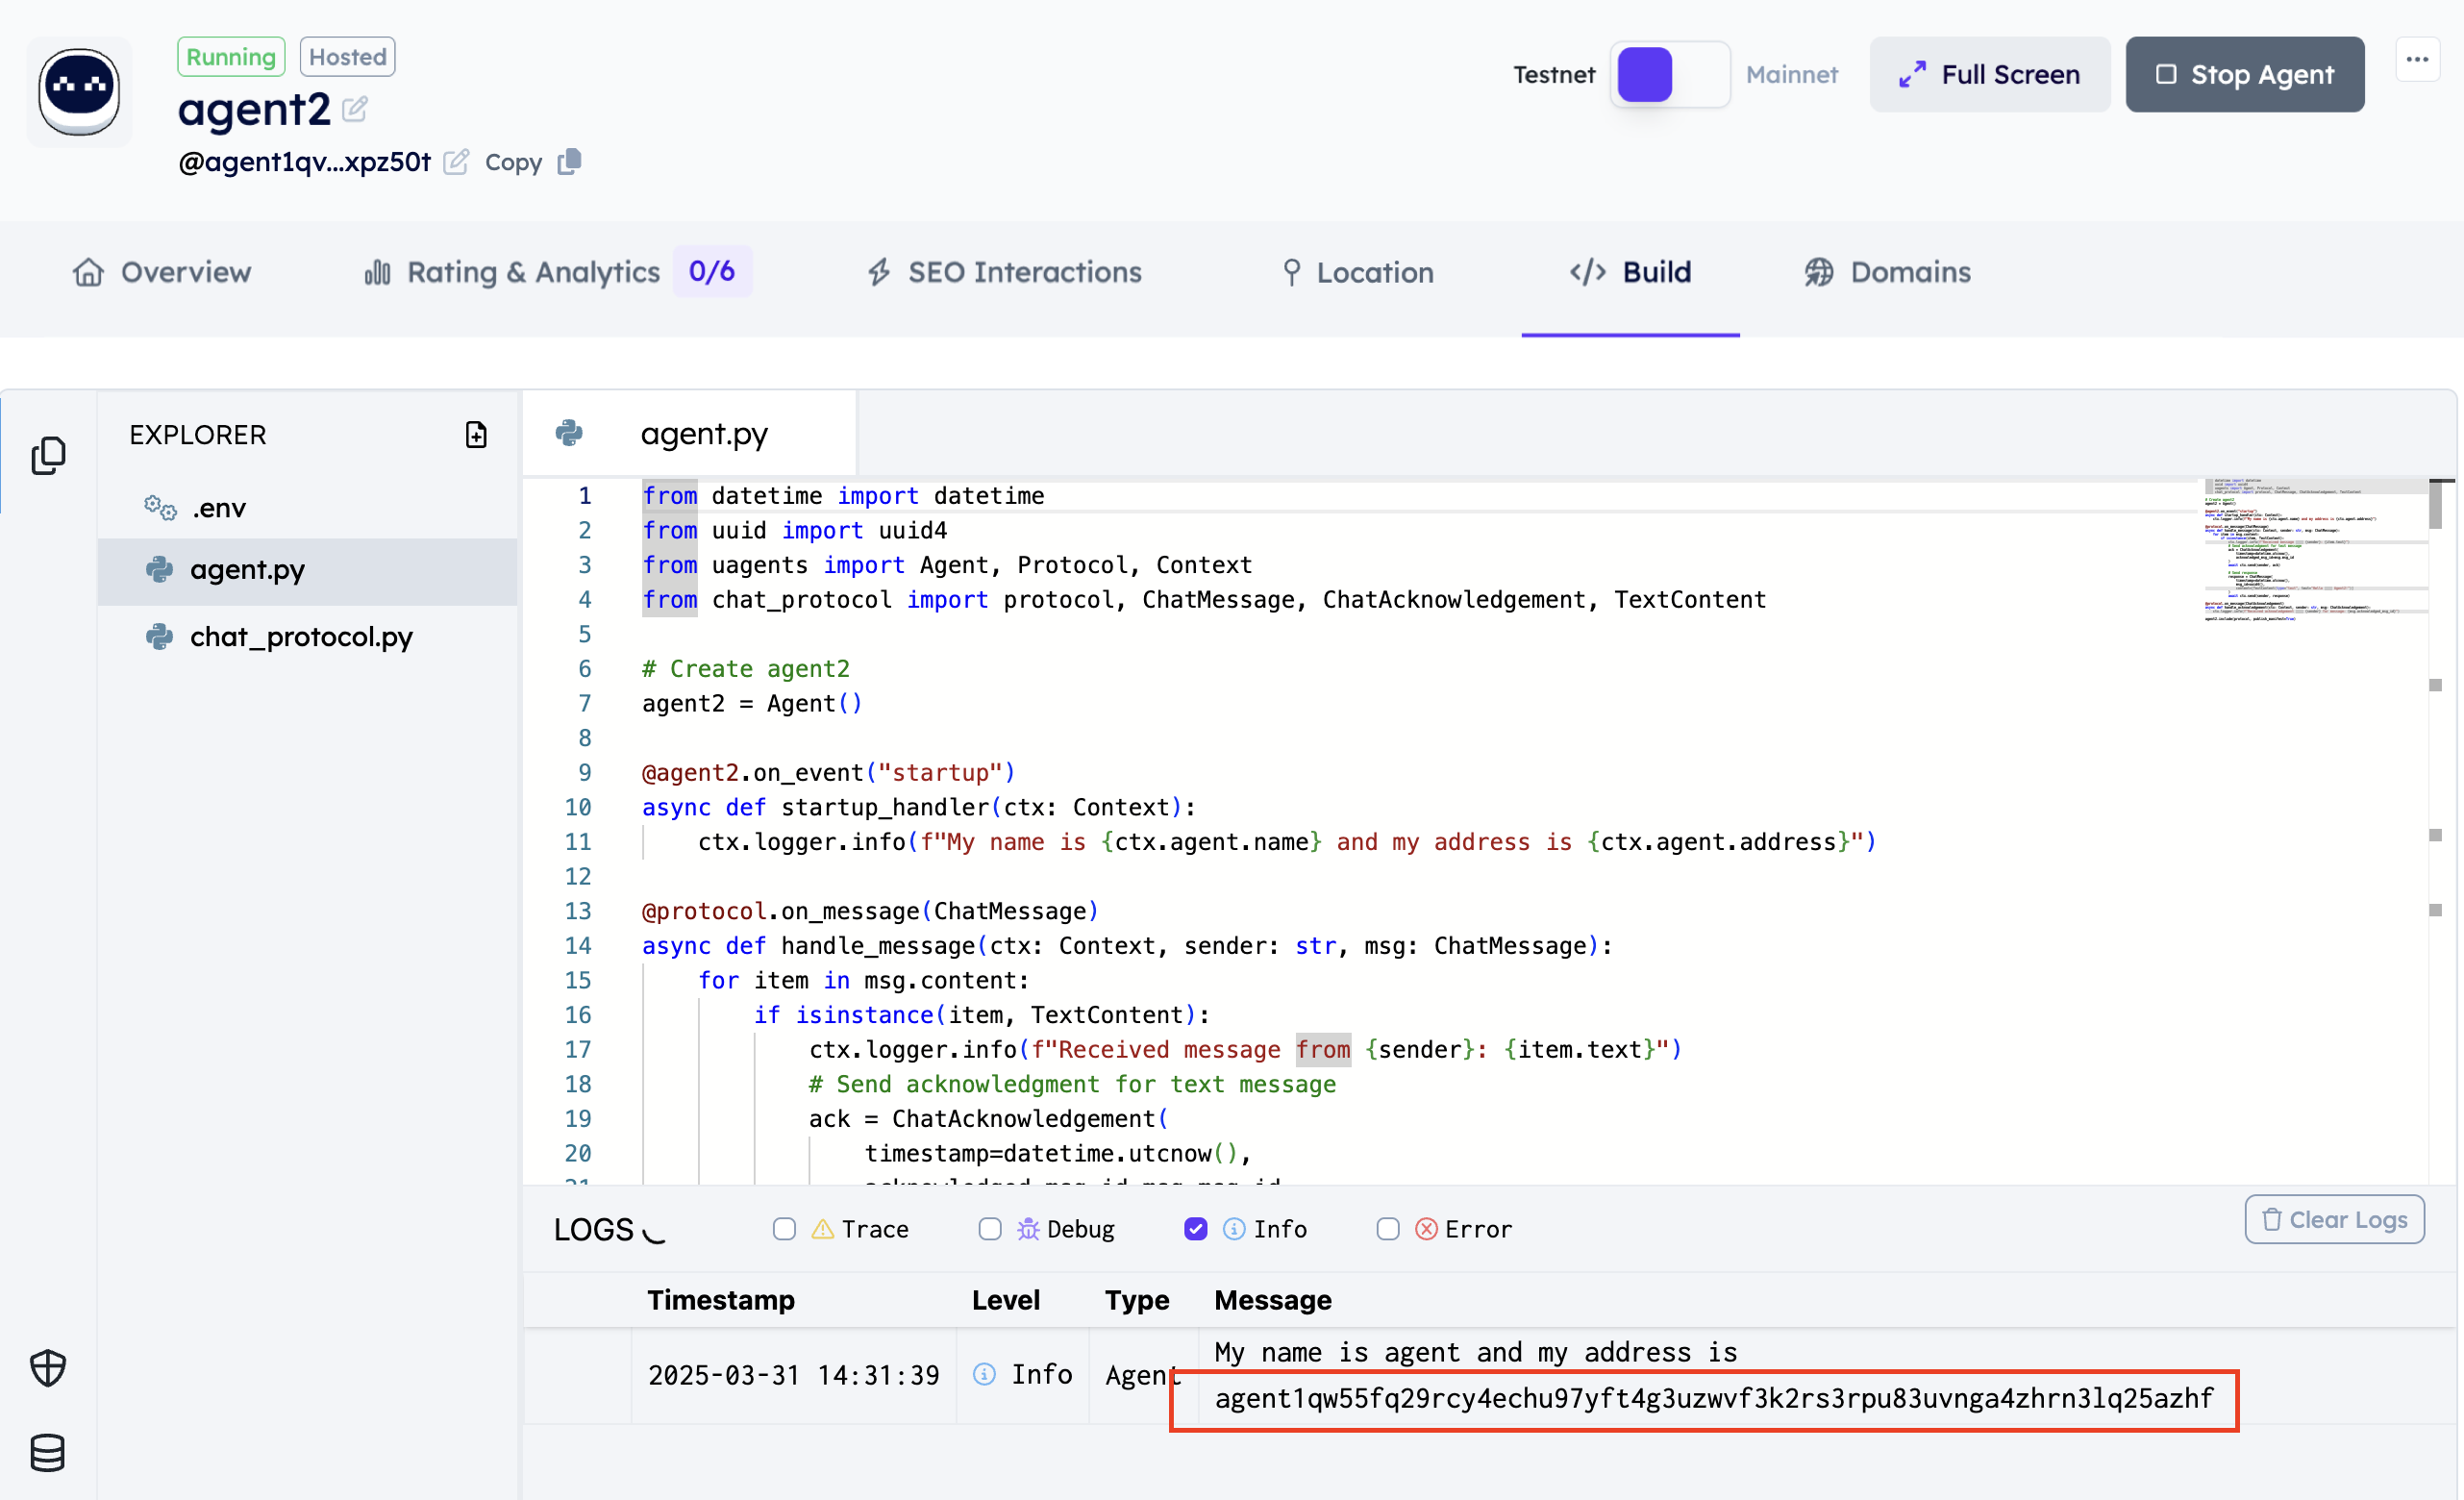
Task: Click the Message column header
Action: click(1273, 1300)
